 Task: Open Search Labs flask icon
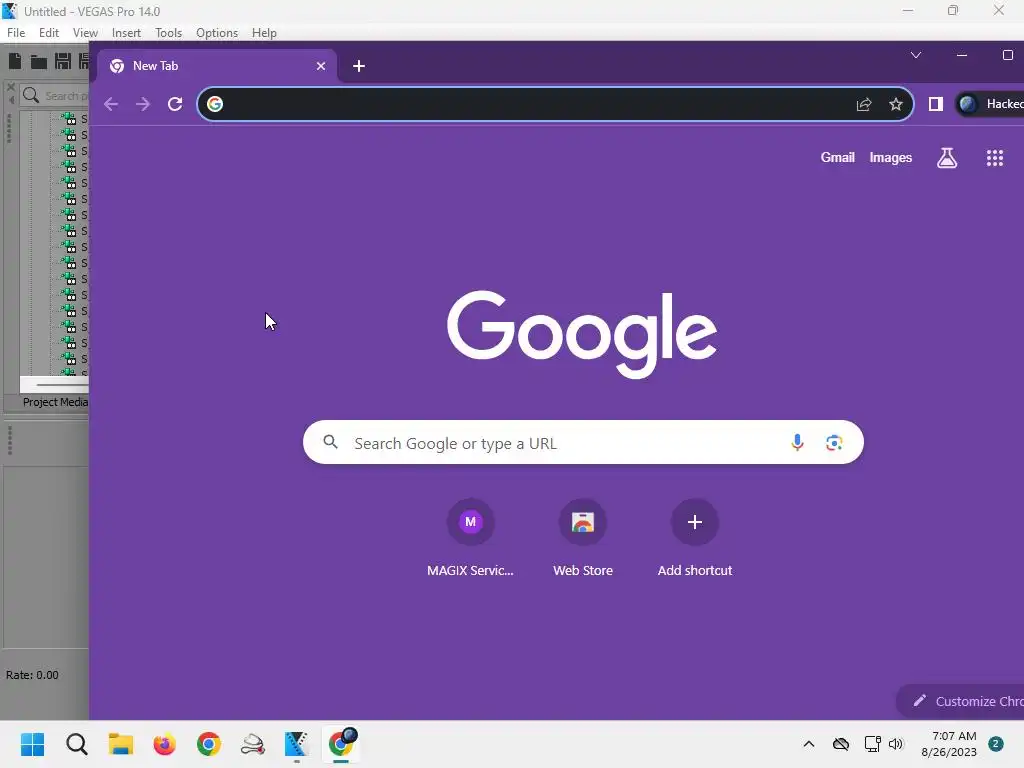click(947, 157)
